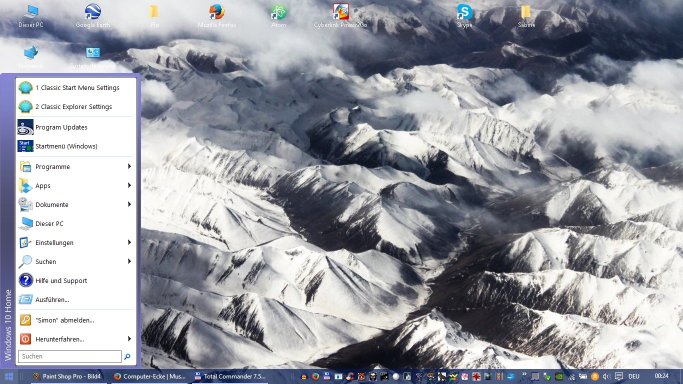The image size is (683, 384).
Task: Choose Ausführen... from the start menu
Action: point(75,300)
